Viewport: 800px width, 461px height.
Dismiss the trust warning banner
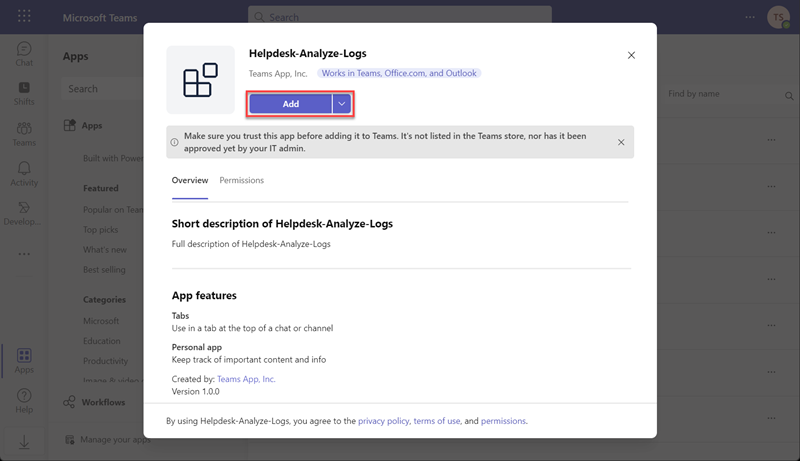(x=621, y=142)
